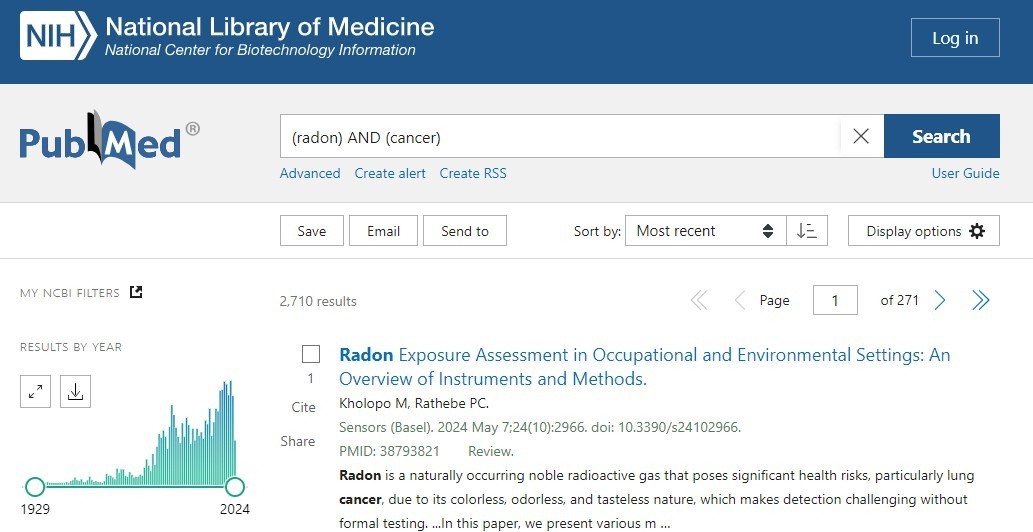Click the MY NCBI FILTERS label
Viewport: 1033px width, 532px height.
(x=70, y=293)
